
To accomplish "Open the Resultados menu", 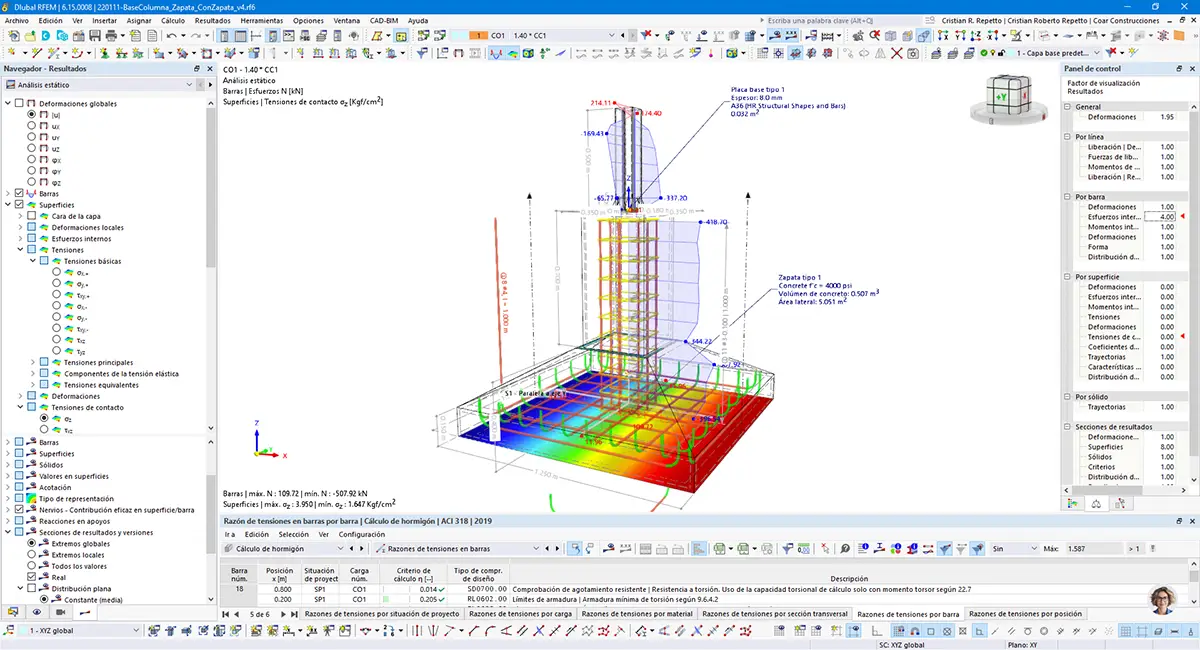I will pos(212,20).
